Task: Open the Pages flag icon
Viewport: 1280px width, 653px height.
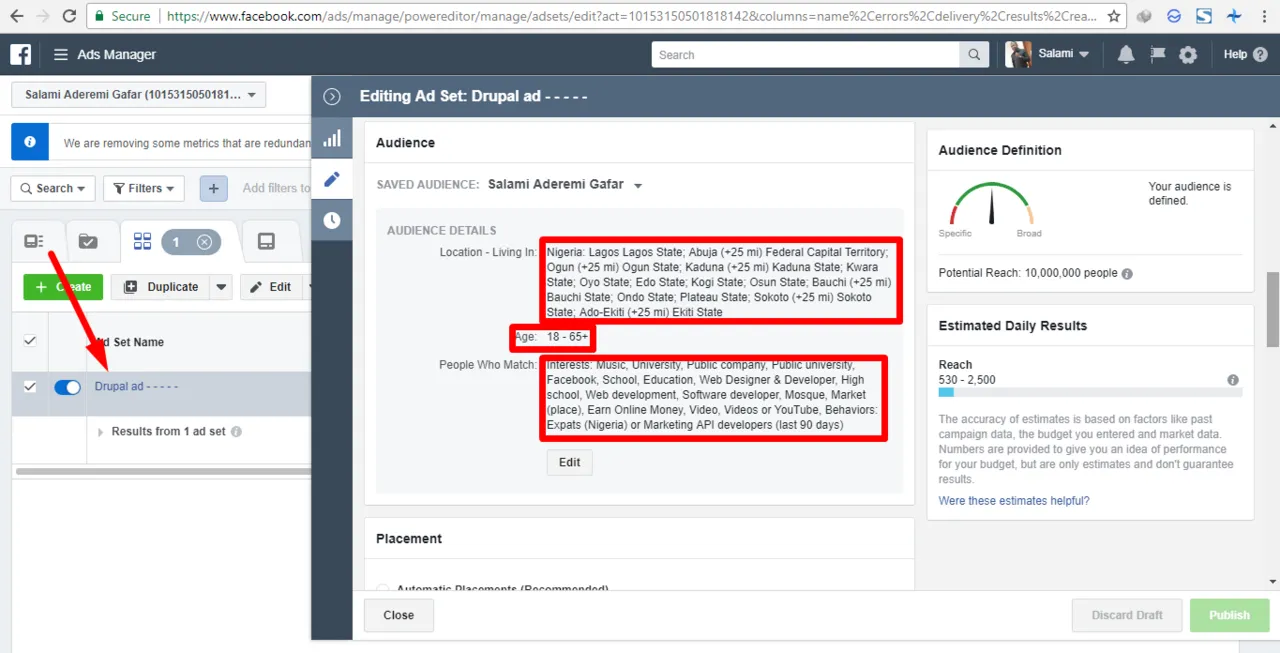Action: pos(1157,55)
